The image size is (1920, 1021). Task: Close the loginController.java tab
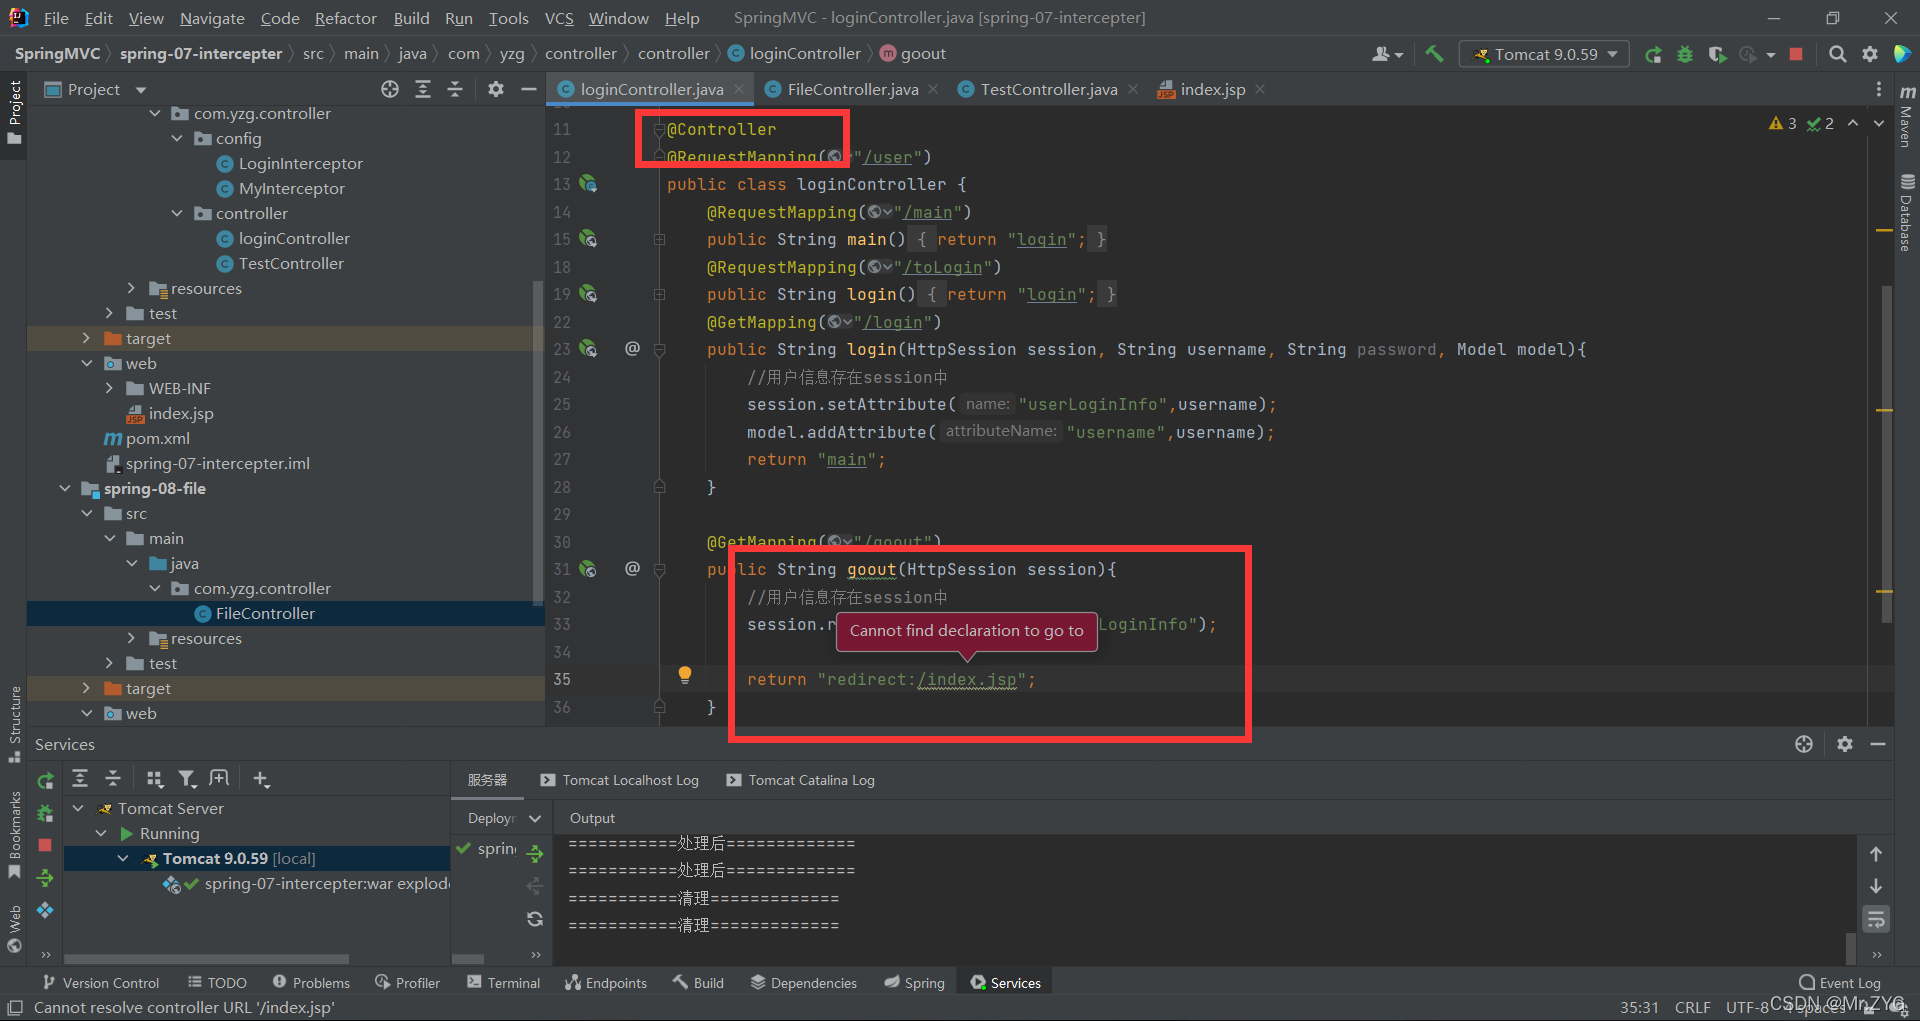[x=739, y=89]
